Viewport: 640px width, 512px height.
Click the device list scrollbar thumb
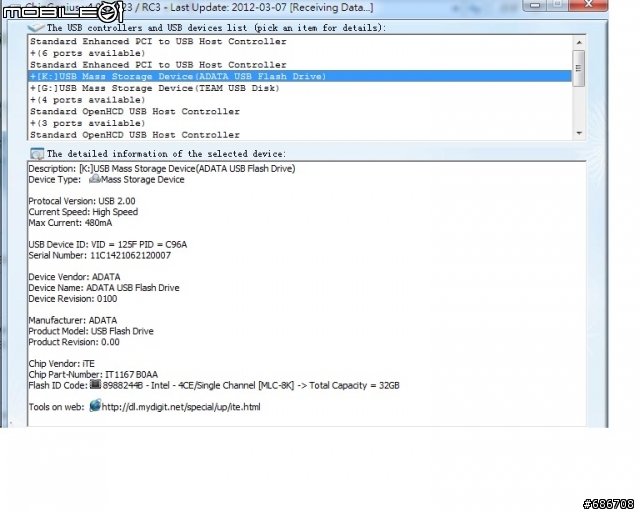point(579,68)
